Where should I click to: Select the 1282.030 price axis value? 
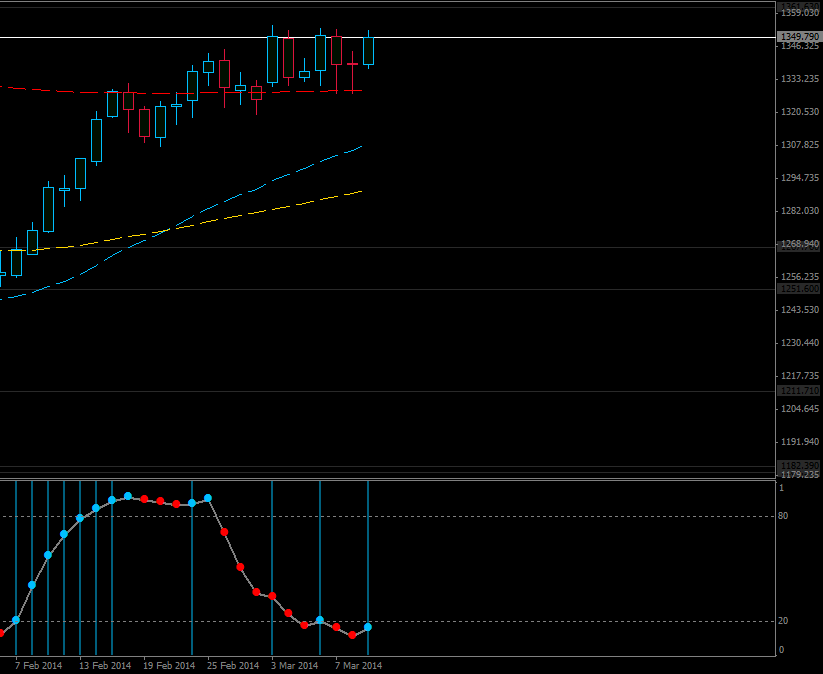800,211
